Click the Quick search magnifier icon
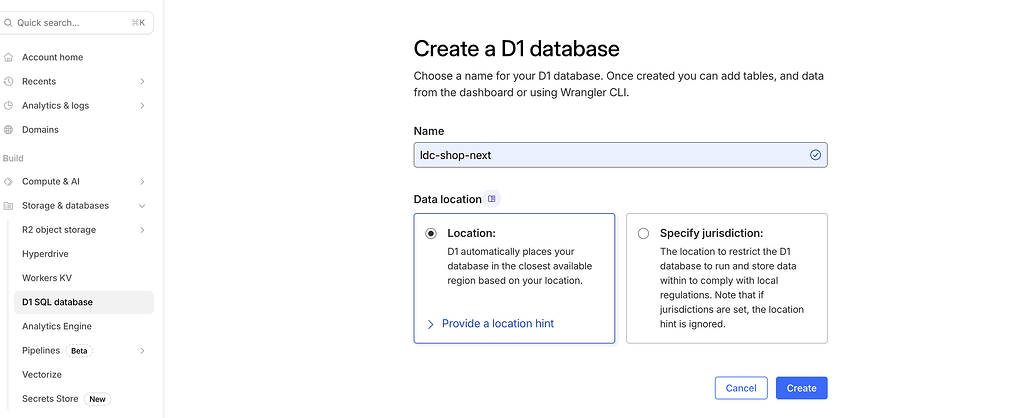This screenshot has width=1024, height=418. 8,23
